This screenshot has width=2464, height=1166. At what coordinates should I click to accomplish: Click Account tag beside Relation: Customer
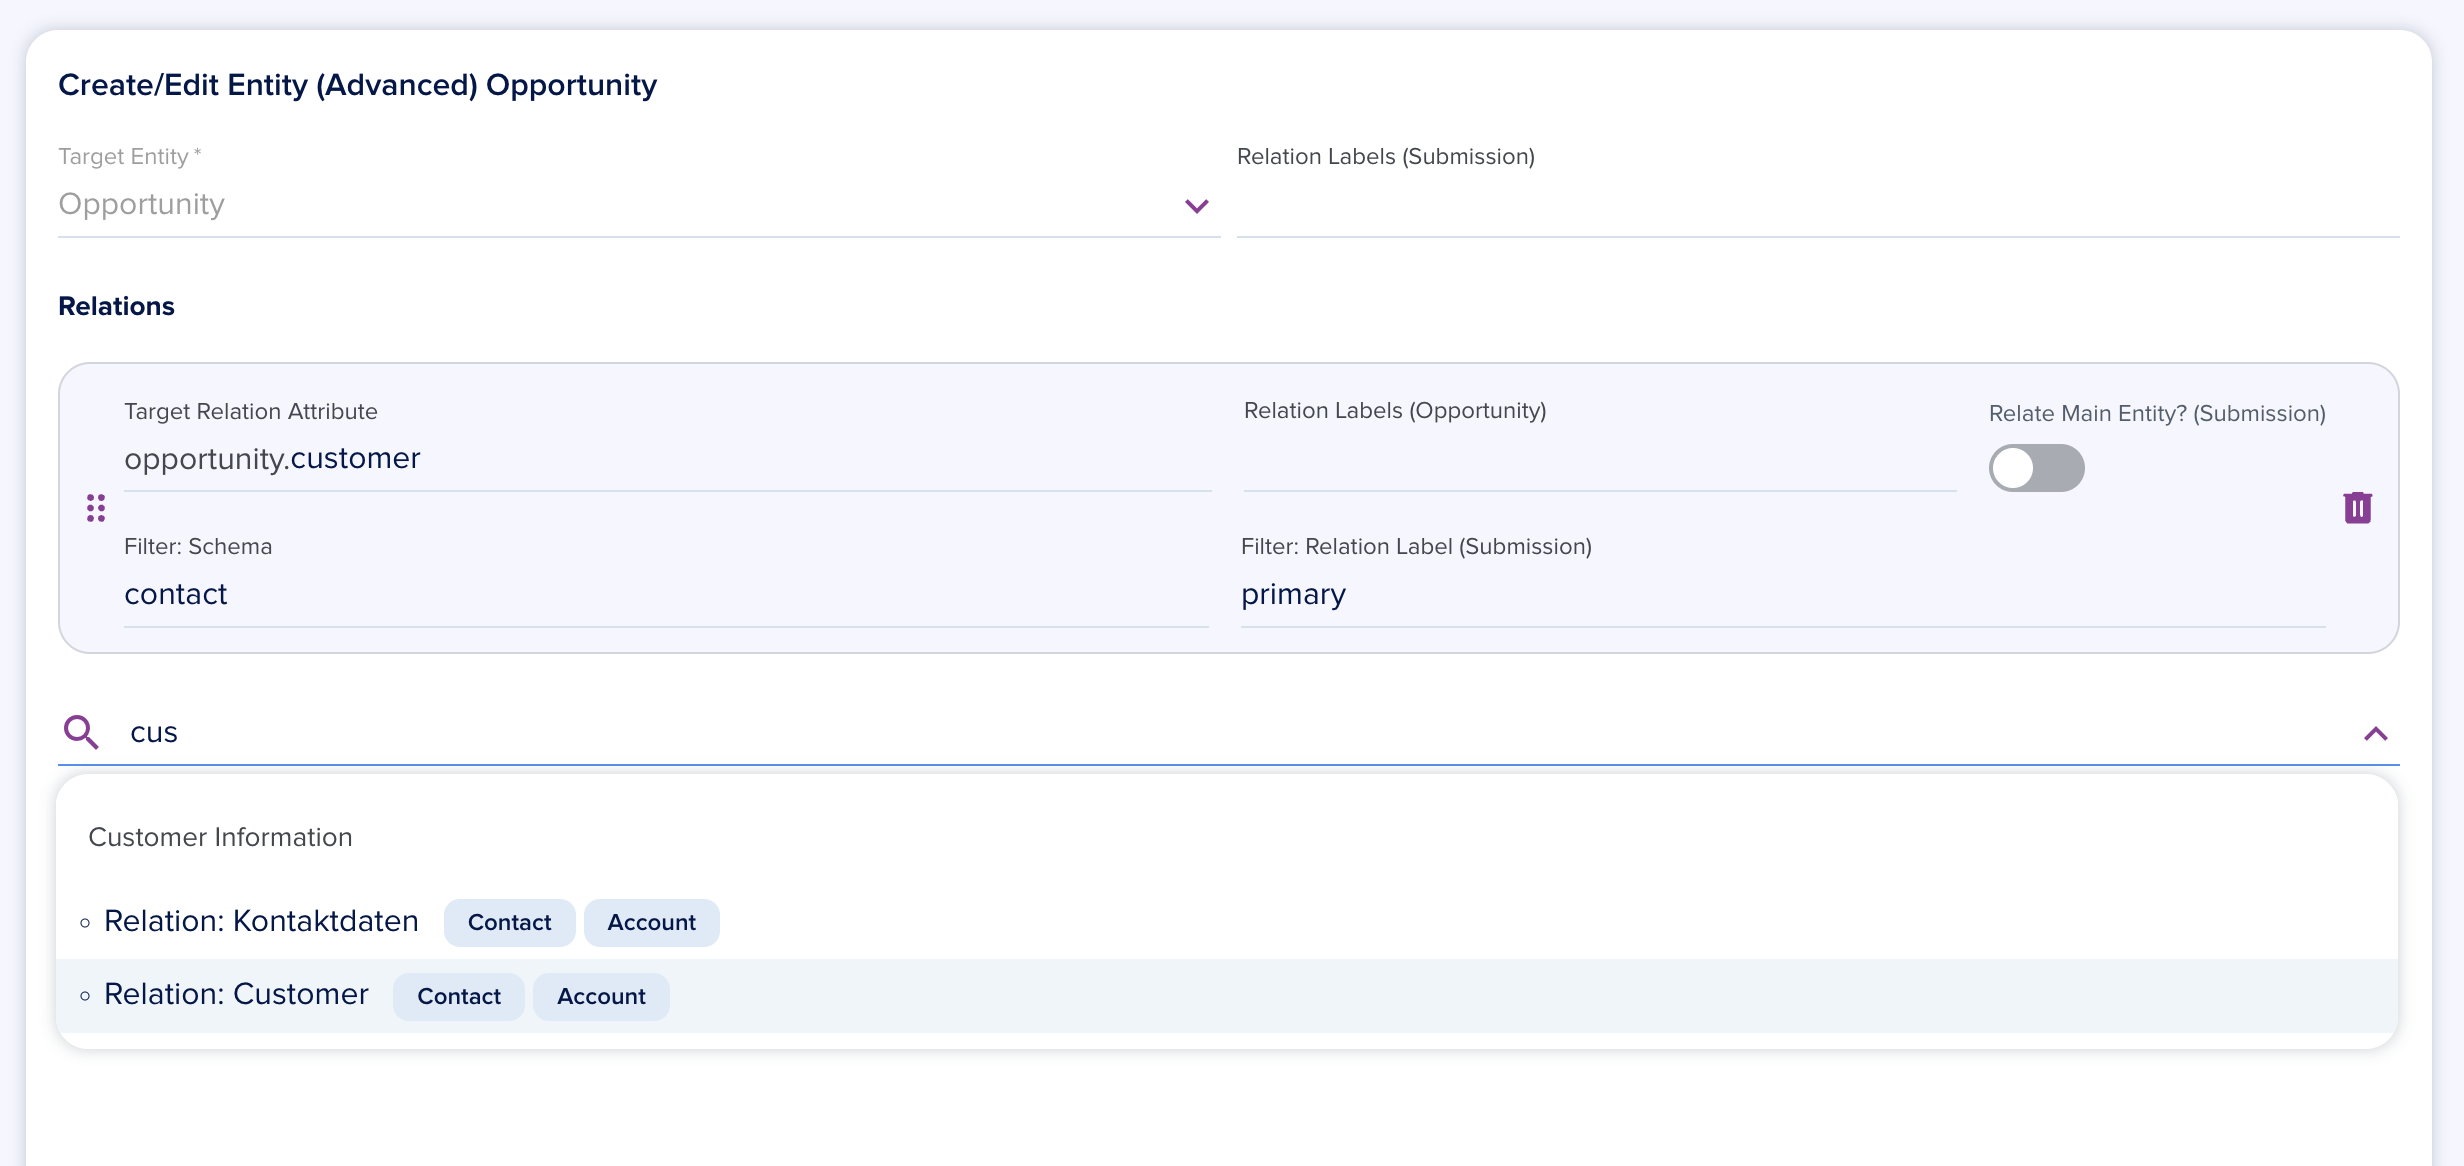point(601,996)
